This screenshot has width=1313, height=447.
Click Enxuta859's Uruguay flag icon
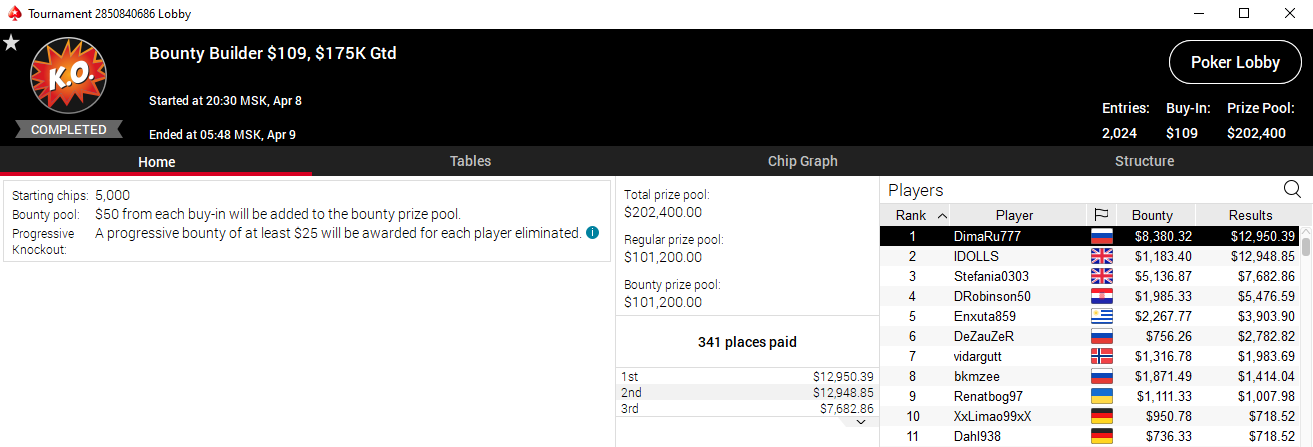pyautogui.click(x=1101, y=316)
